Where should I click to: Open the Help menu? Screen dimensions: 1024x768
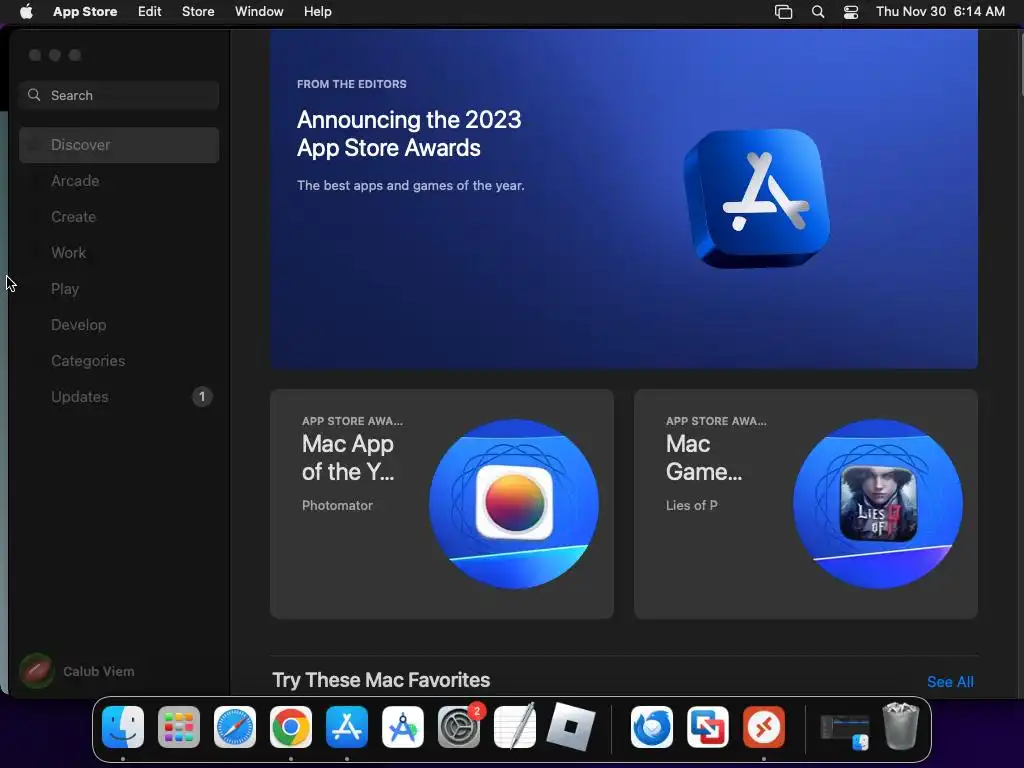point(317,12)
